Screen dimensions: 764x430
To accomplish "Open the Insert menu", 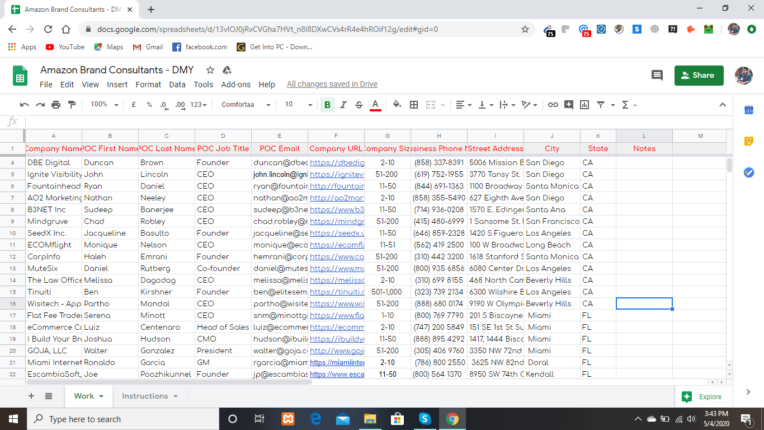I will click(117, 84).
